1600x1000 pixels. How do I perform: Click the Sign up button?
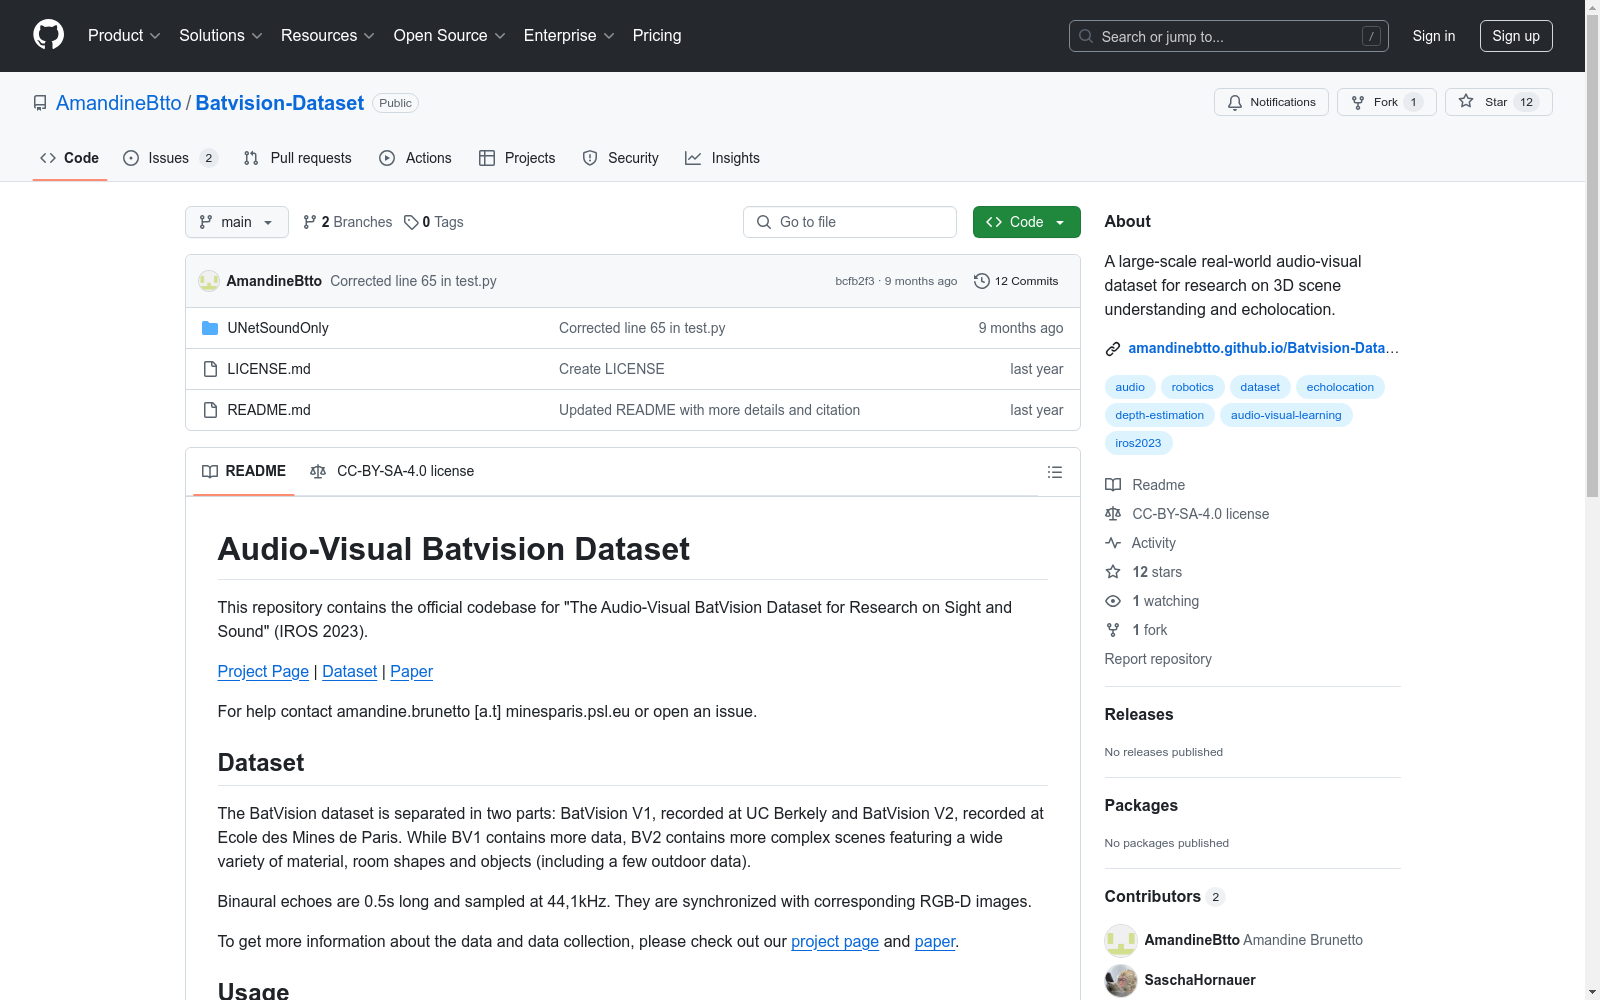[x=1516, y=36]
